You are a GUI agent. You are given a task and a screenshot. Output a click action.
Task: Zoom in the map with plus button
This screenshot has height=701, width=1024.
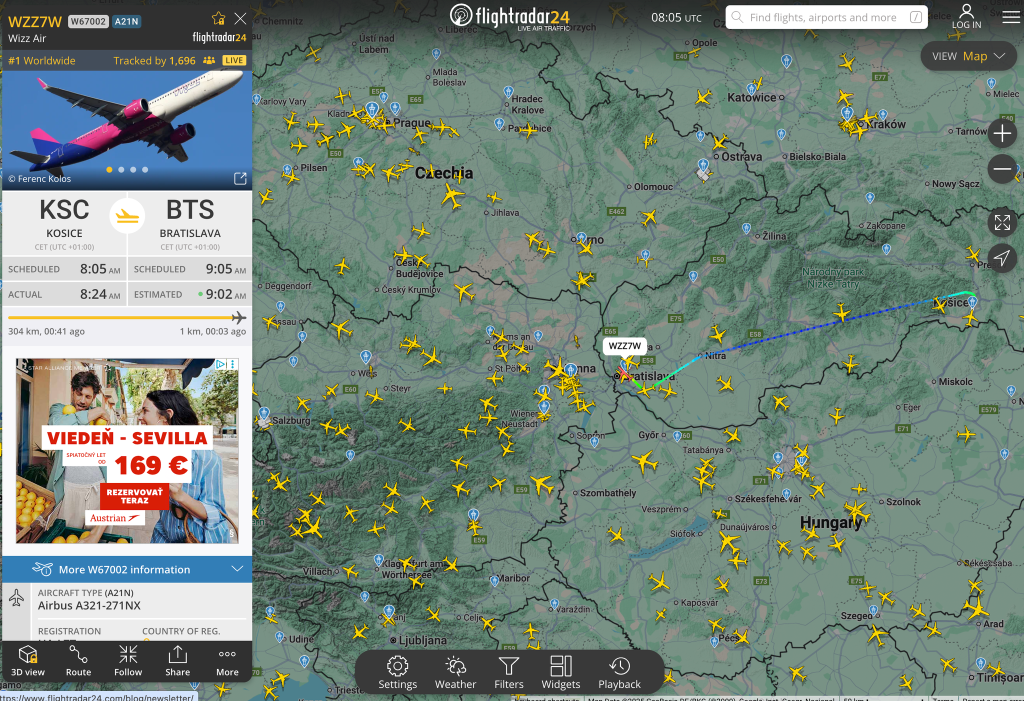[x=1002, y=133]
